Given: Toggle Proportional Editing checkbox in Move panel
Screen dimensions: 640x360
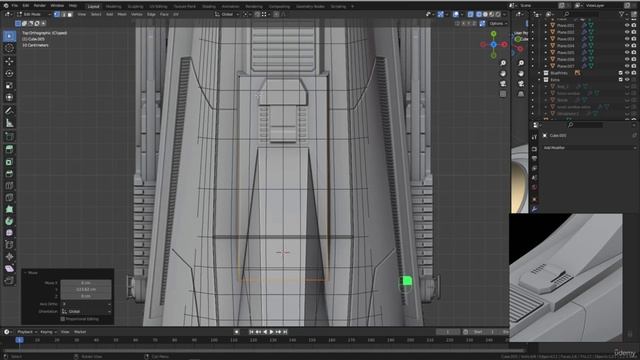Looking at the screenshot, I should click(63, 319).
